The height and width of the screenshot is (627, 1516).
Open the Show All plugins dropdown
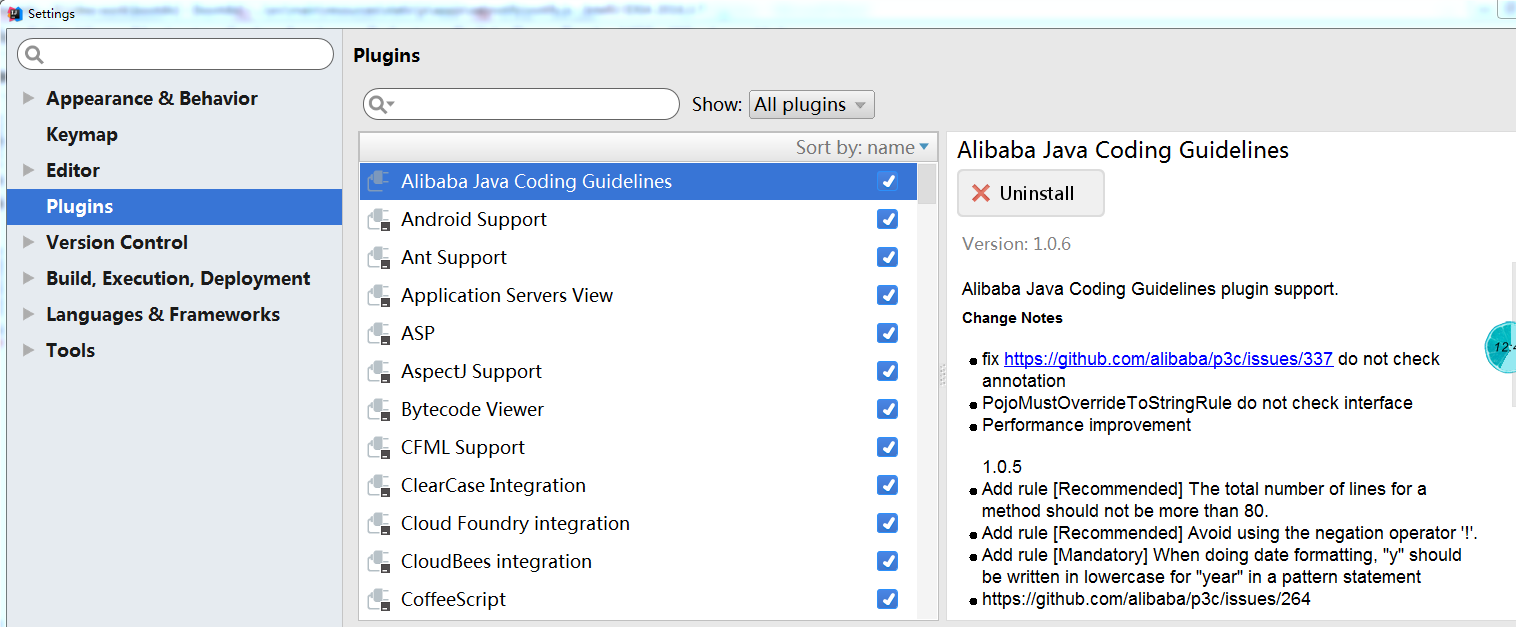click(811, 104)
